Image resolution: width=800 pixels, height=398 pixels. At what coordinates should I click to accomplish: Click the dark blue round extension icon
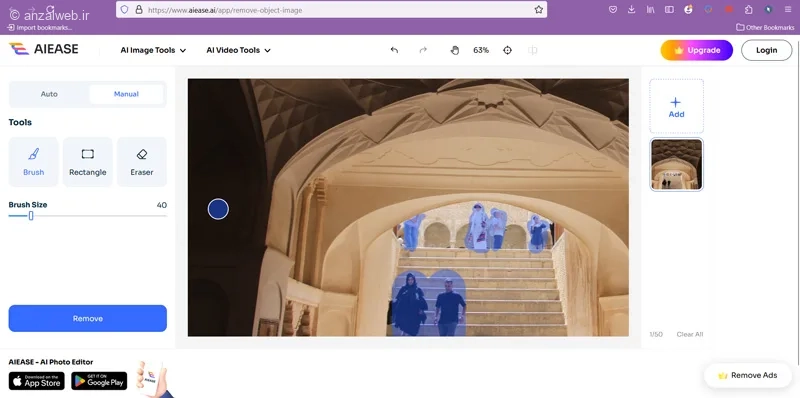tap(768, 10)
